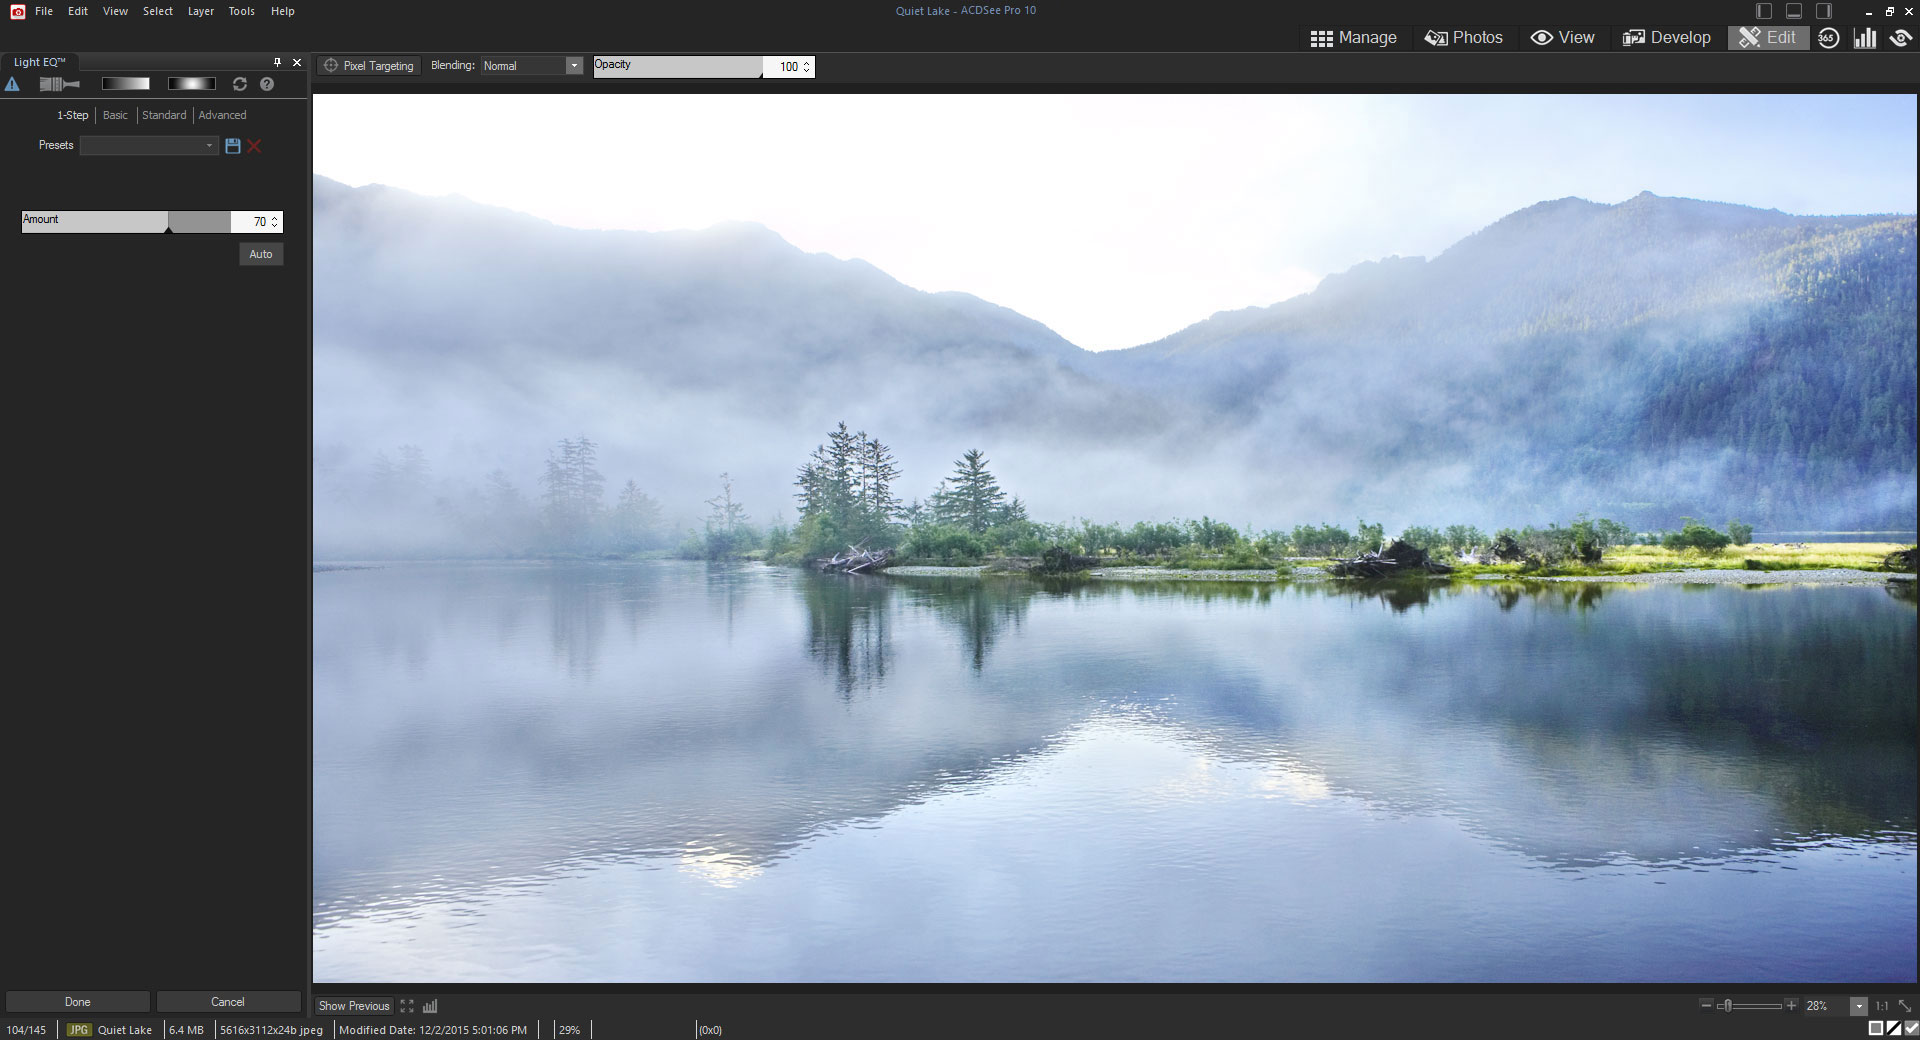Pin the Light EQ panel
Image resolution: width=1920 pixels, height=1040 pixels.
pos(277,62)
